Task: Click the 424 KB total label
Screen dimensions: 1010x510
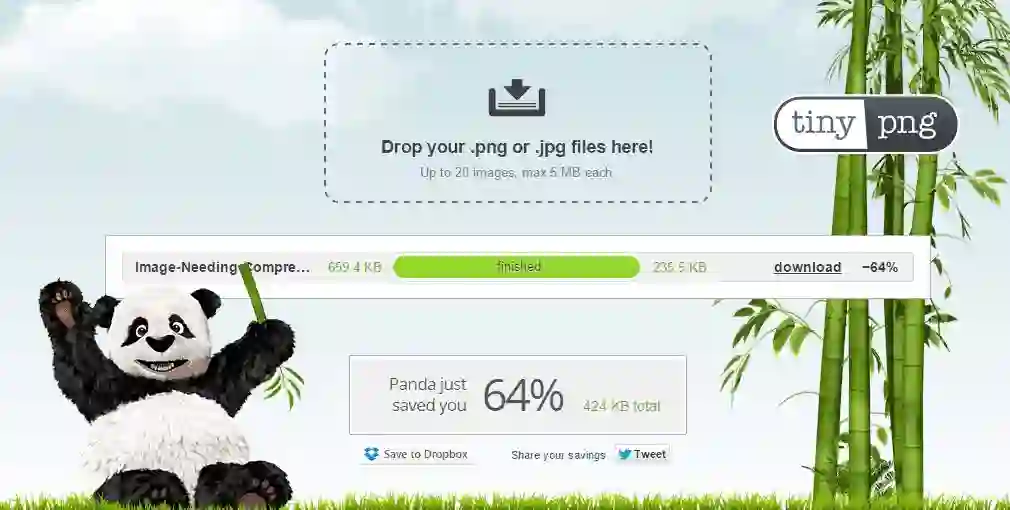Action: pos(622,406)
